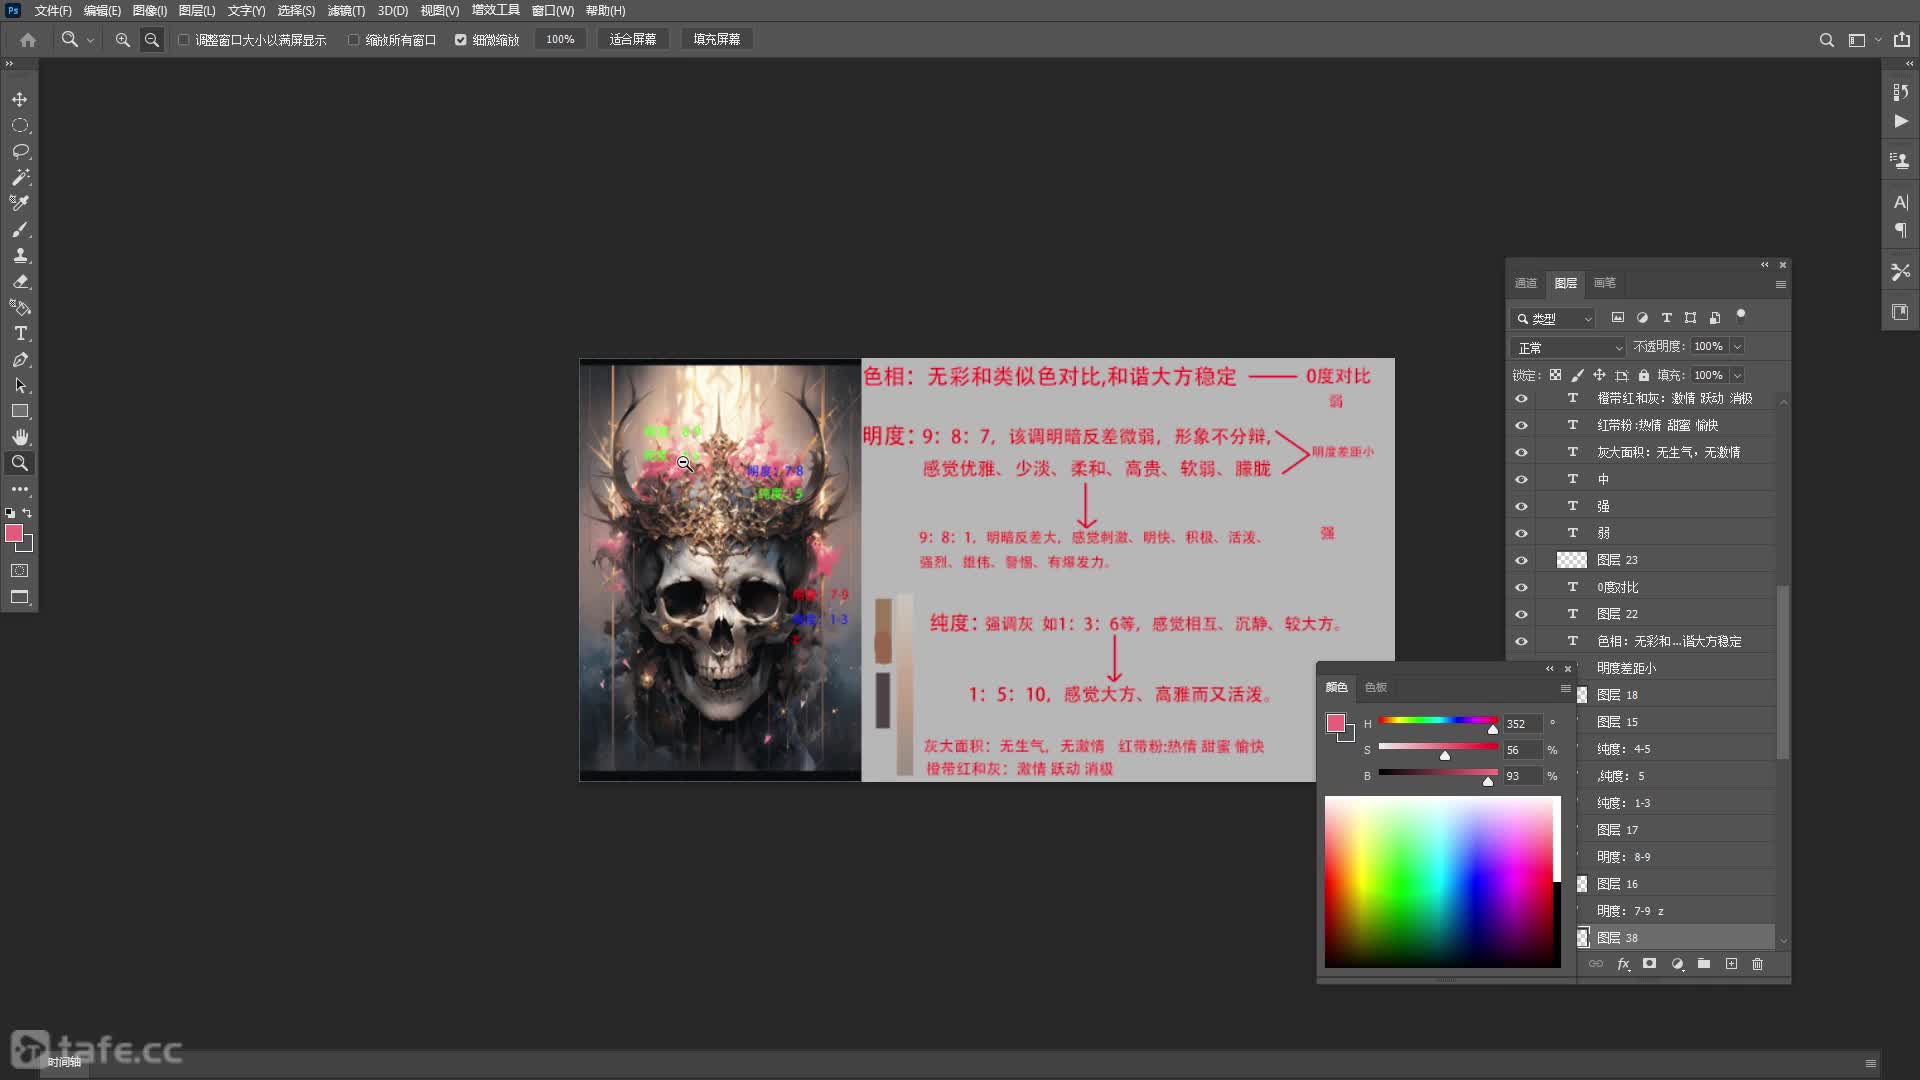Viewport: 1920px width, 1080px height.
Task: Select the Hand tool
Action: click(20, 437)
